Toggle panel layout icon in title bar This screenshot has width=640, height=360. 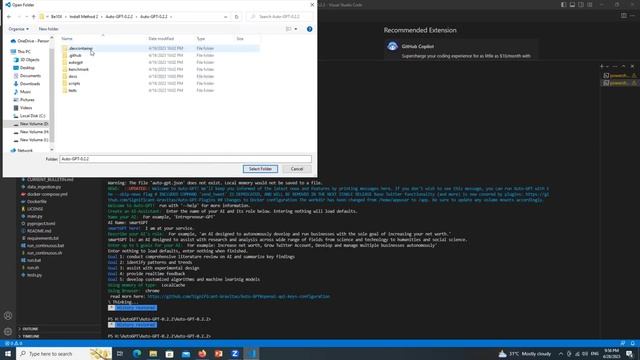pos(572,5)
